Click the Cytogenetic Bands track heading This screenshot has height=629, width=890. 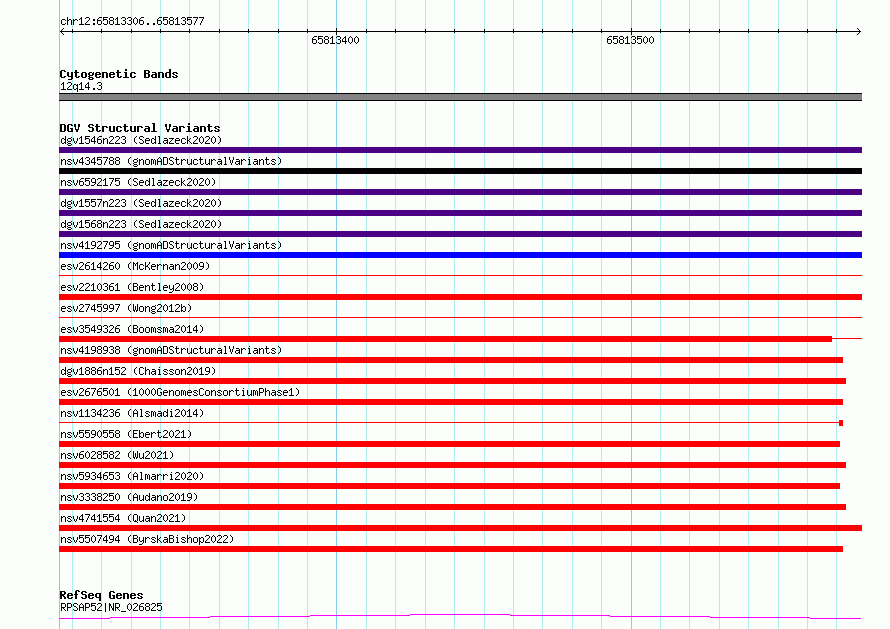pyautogui.click(x=119, y=74)
